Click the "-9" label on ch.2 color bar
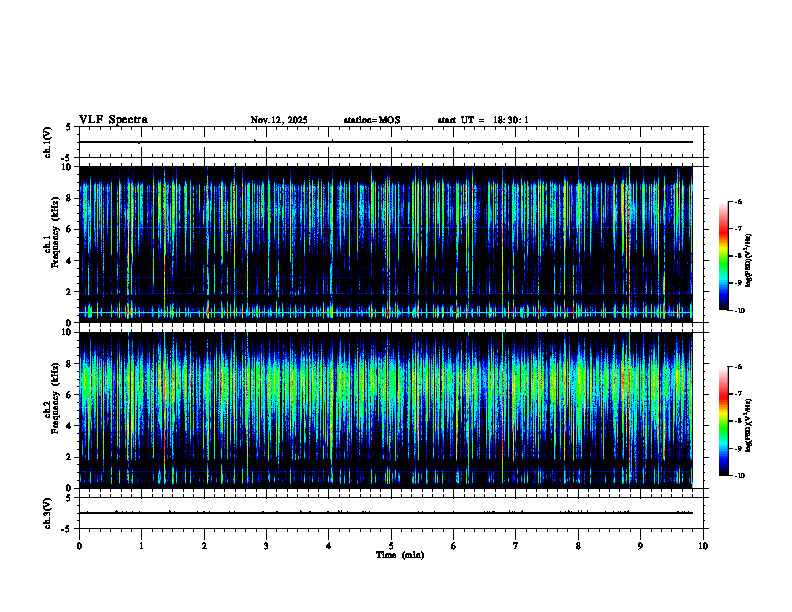 738,449
